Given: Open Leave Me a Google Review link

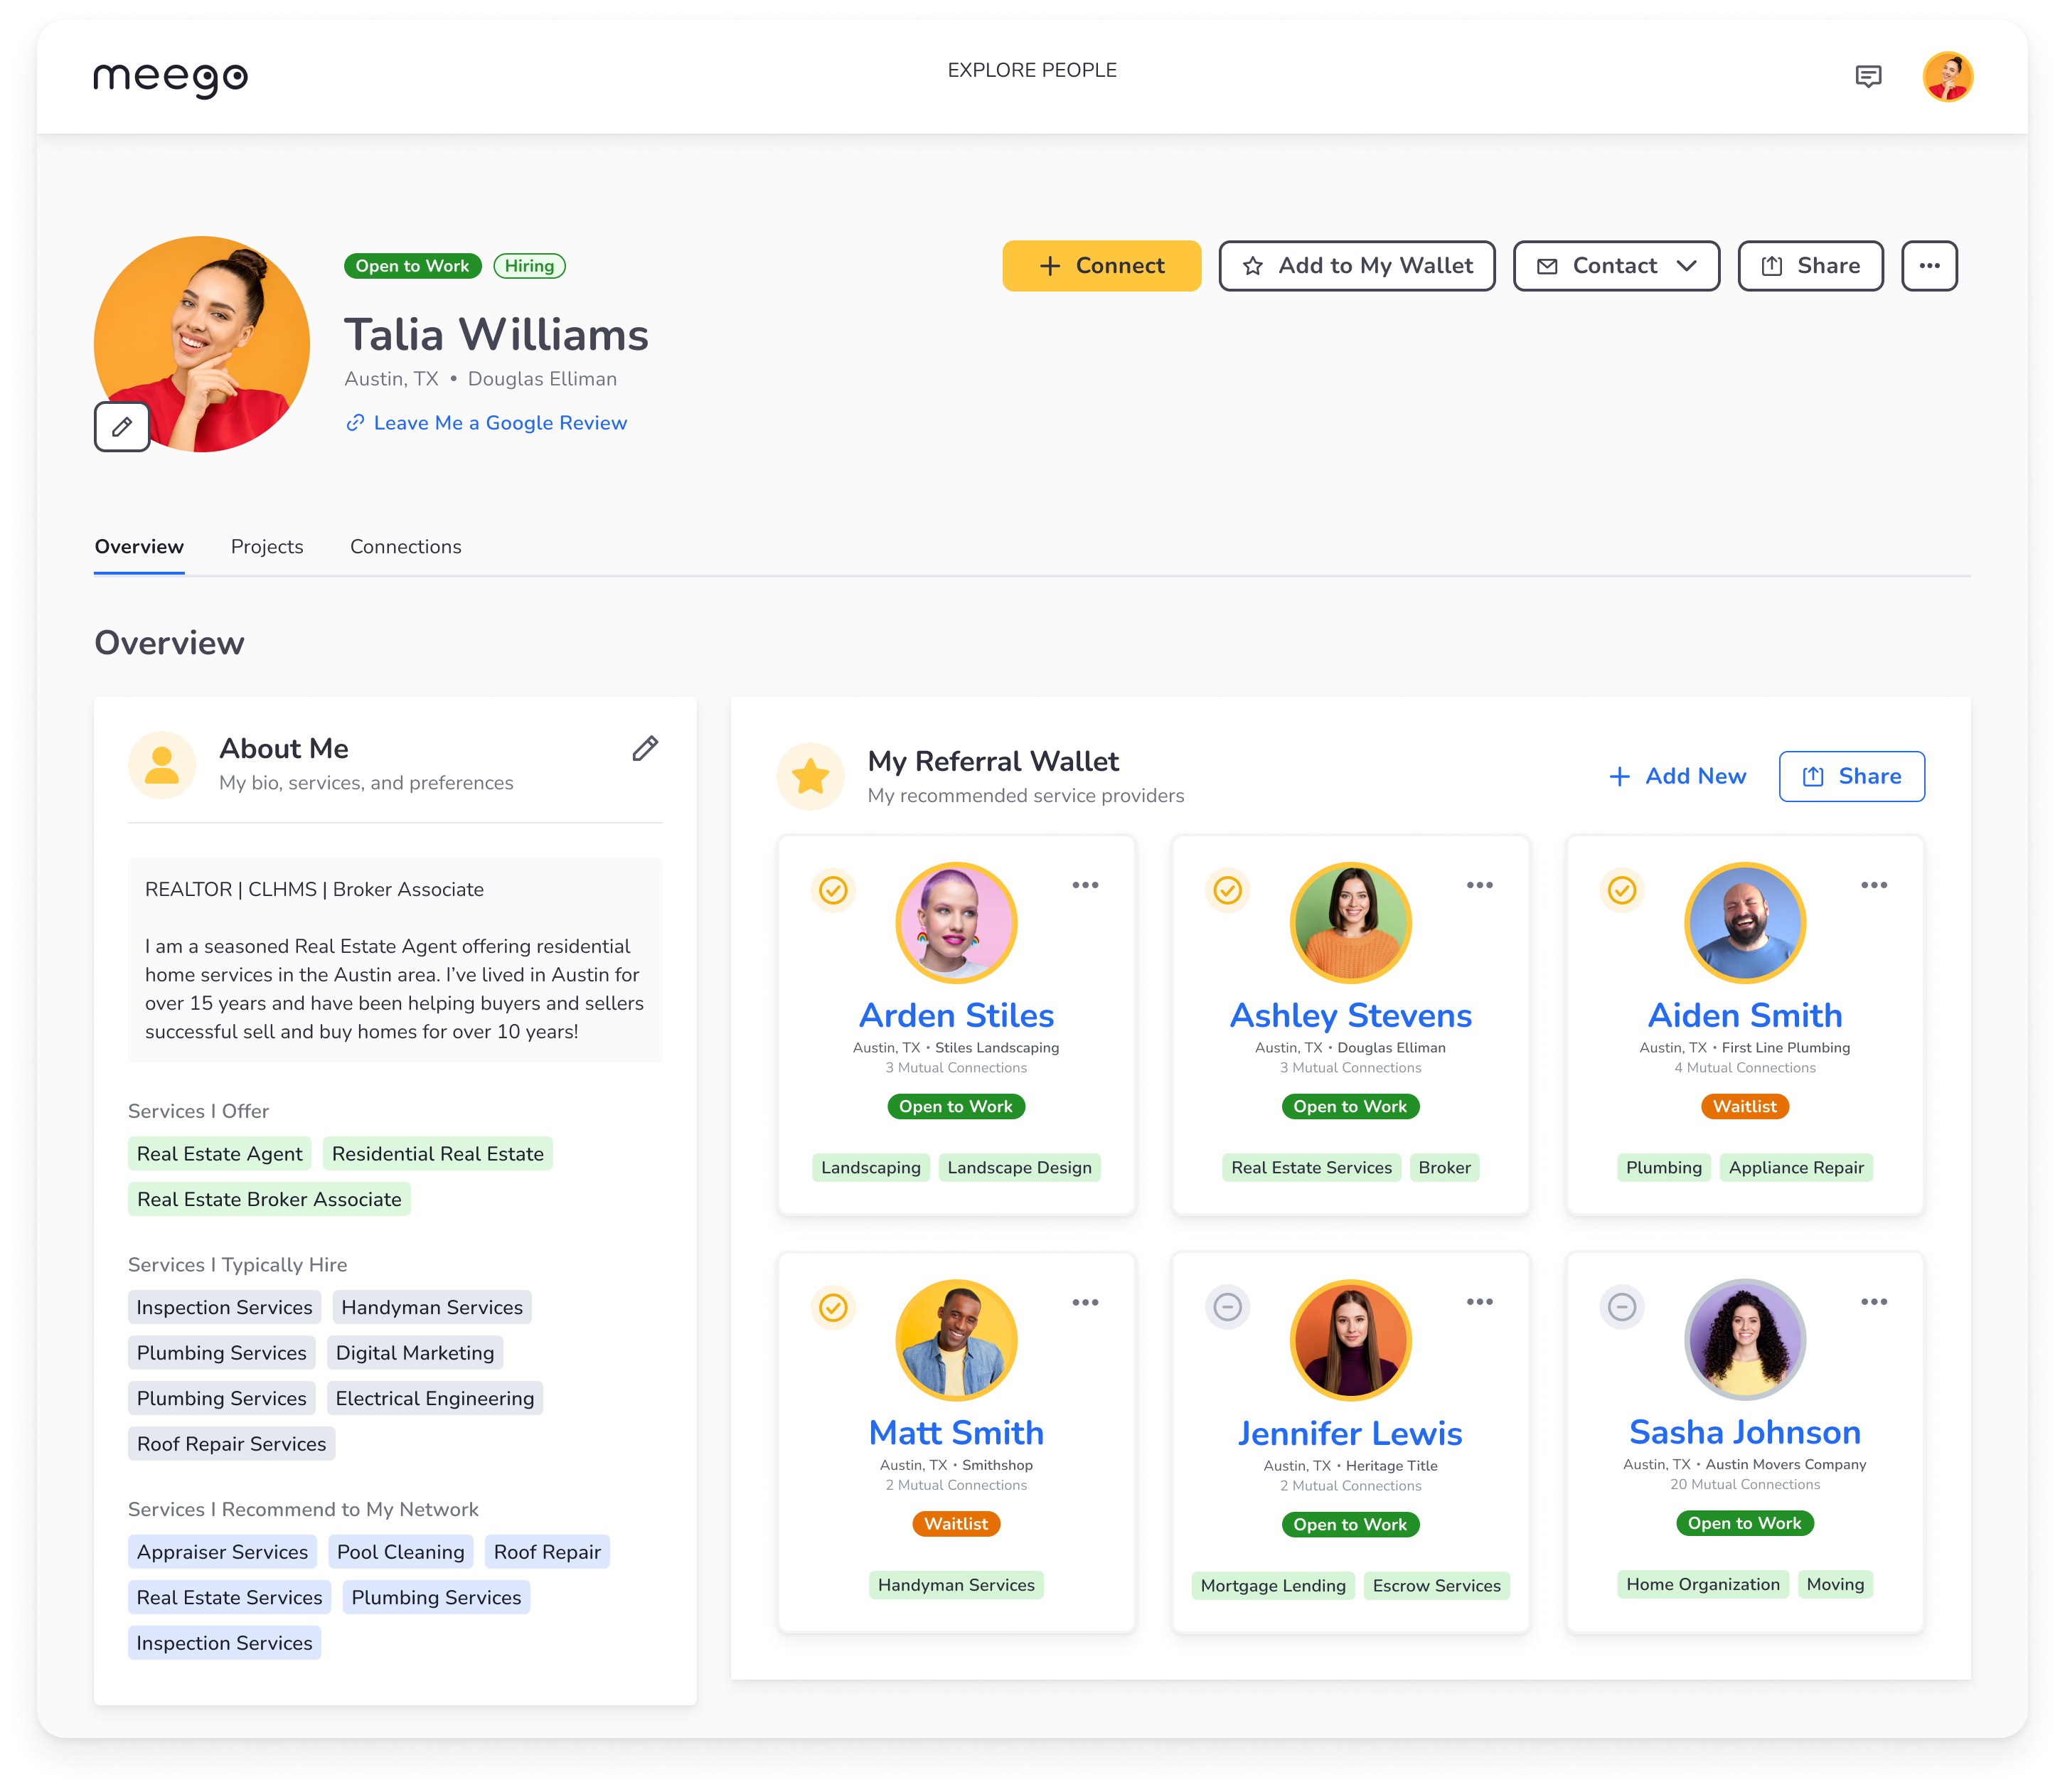Looking at the screenshot, I should [499, 423].
